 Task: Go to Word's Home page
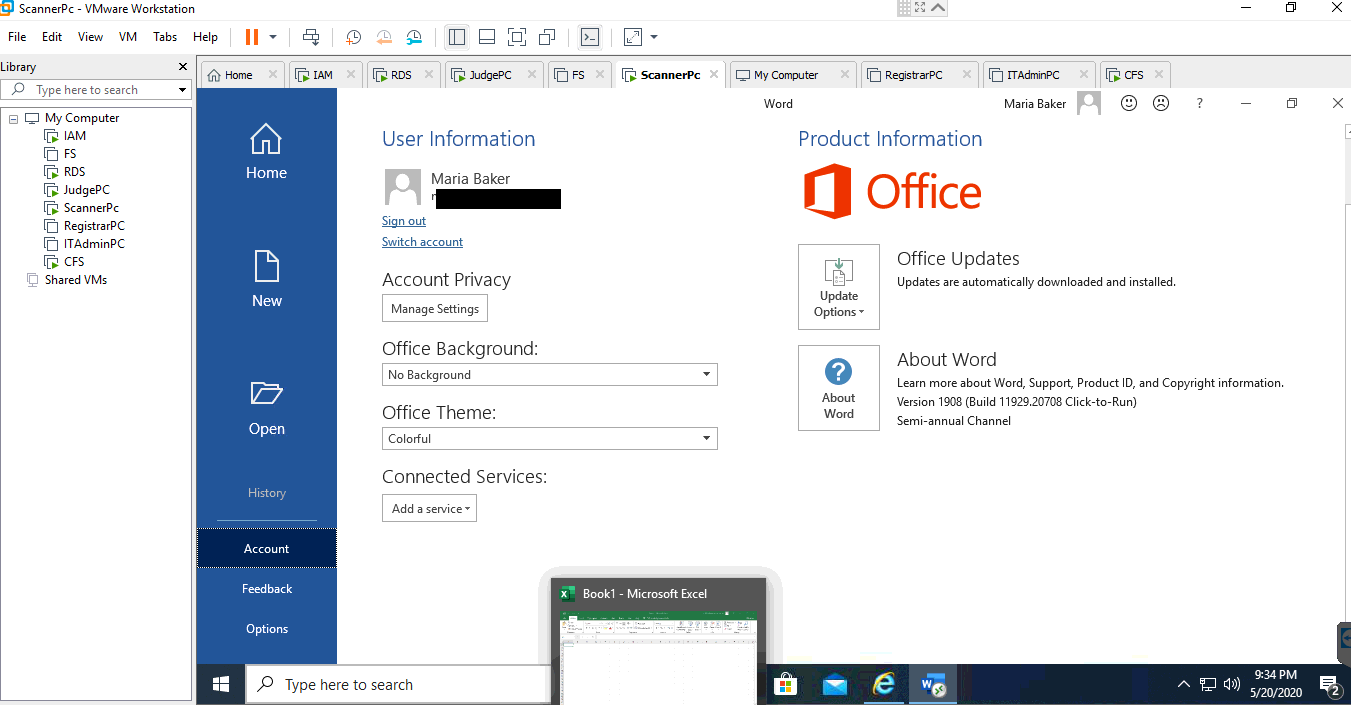tap(267, 152)
